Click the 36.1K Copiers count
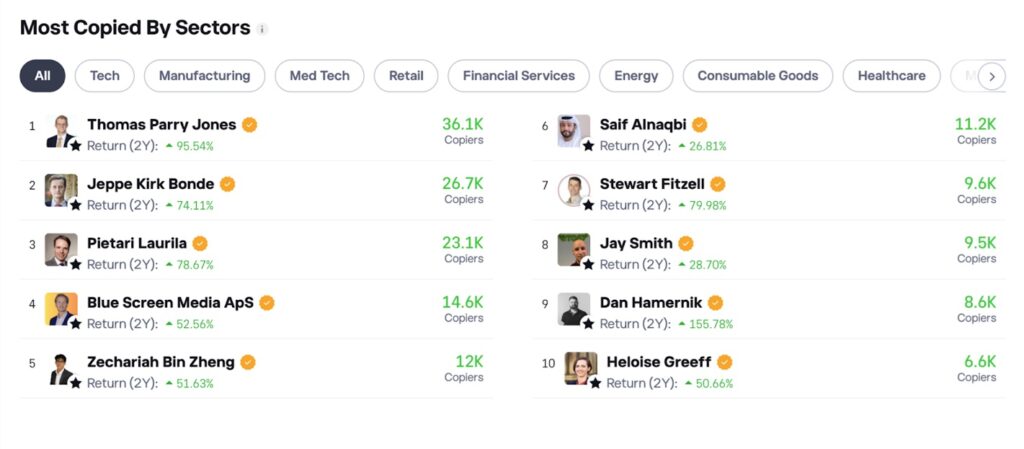The image size is (1024, 449). [x=462, y=125]
